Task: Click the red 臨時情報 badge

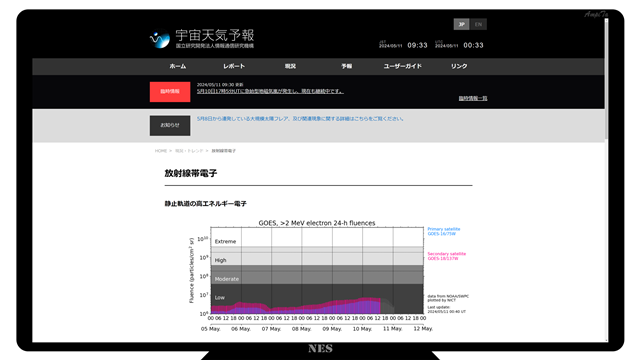Action: (x=170, y=92)
